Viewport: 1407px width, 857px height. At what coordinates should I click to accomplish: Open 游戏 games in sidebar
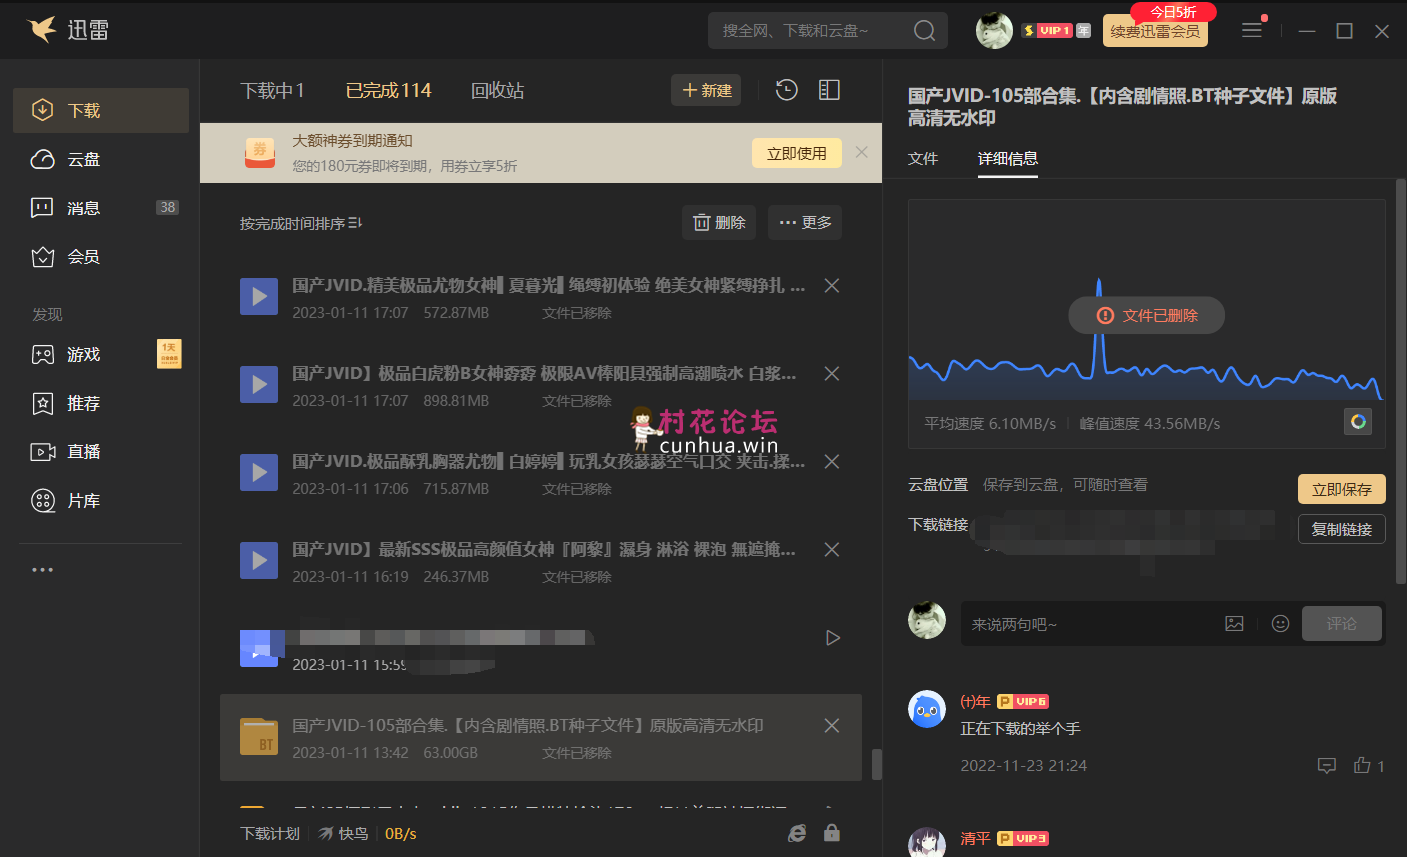click(101, 354)
